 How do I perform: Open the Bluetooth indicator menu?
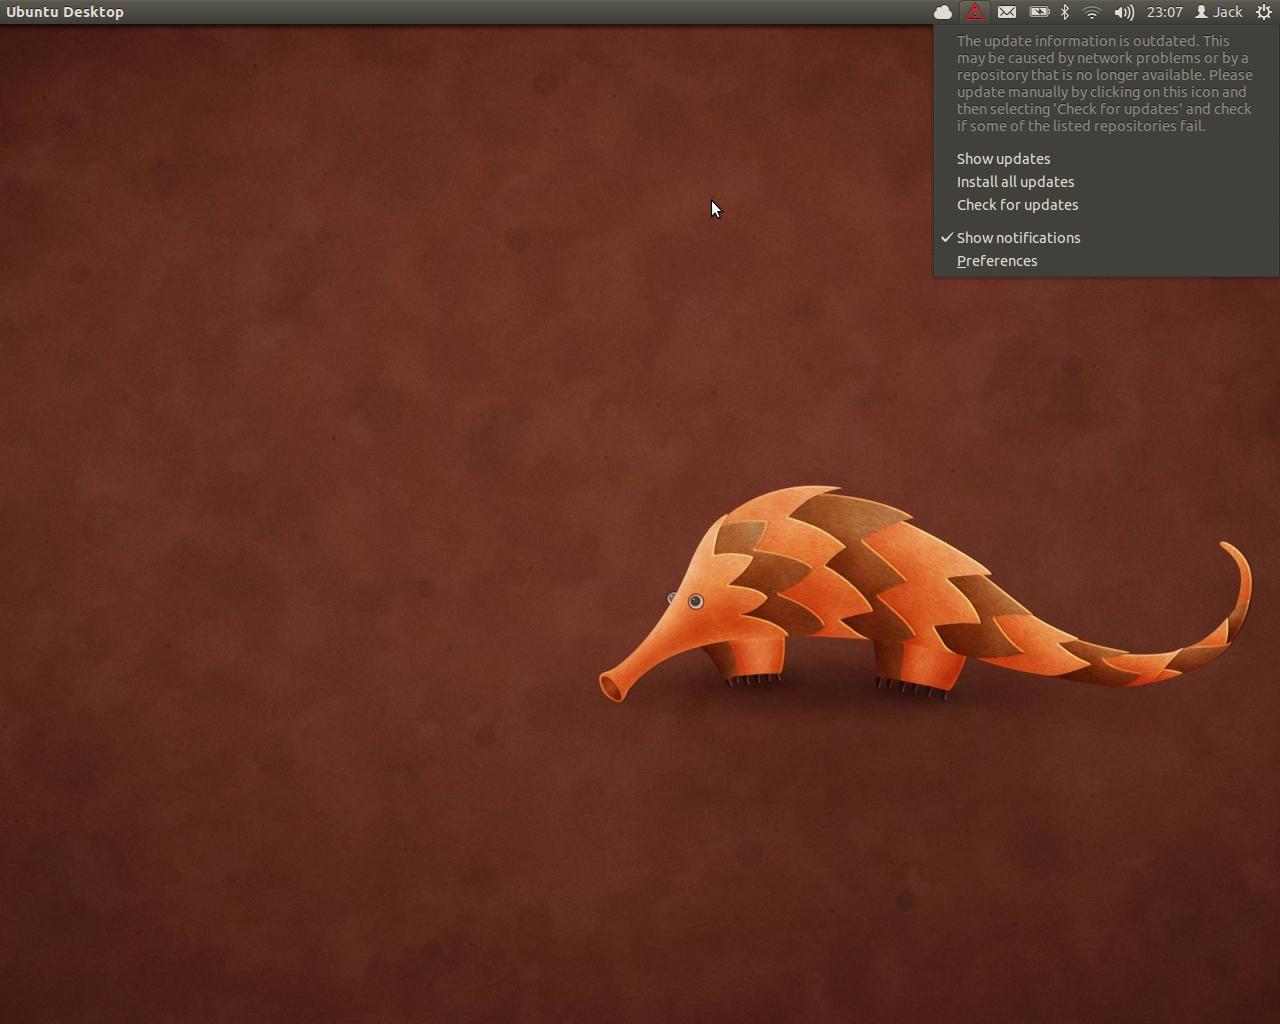point(1065,12)
